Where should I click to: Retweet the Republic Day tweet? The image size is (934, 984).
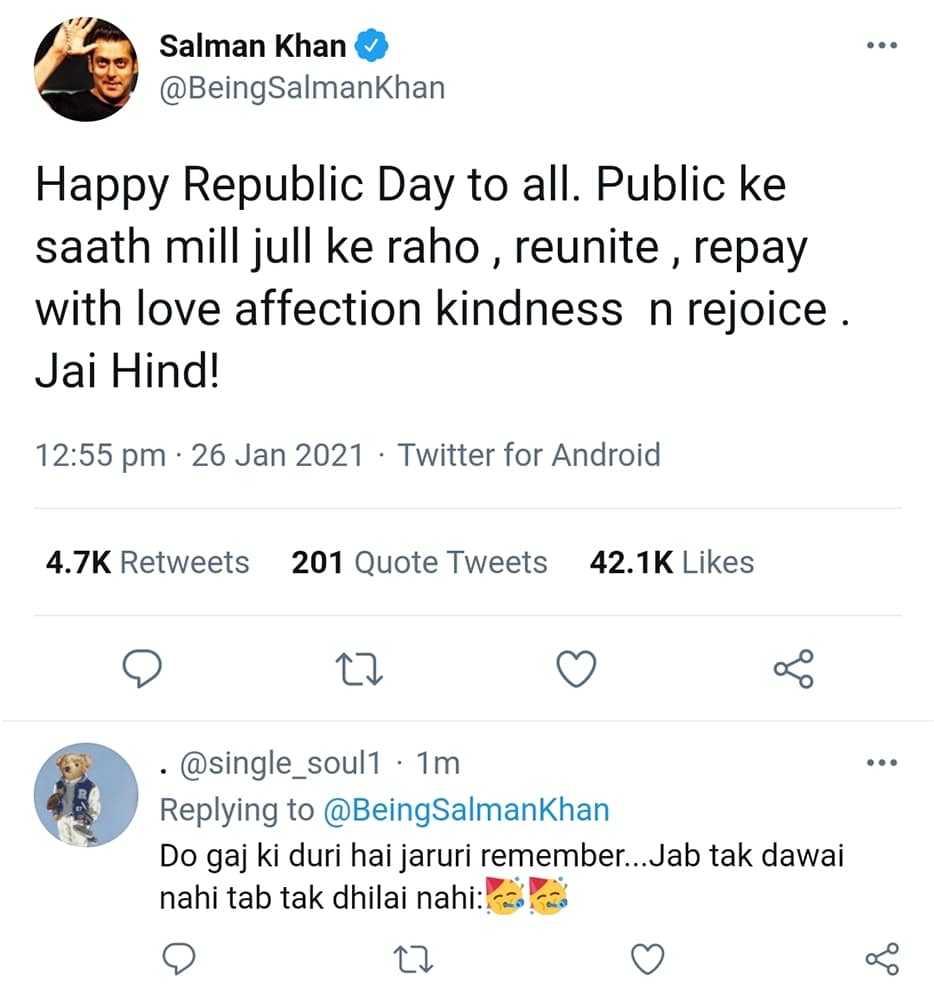pos(358,668)
